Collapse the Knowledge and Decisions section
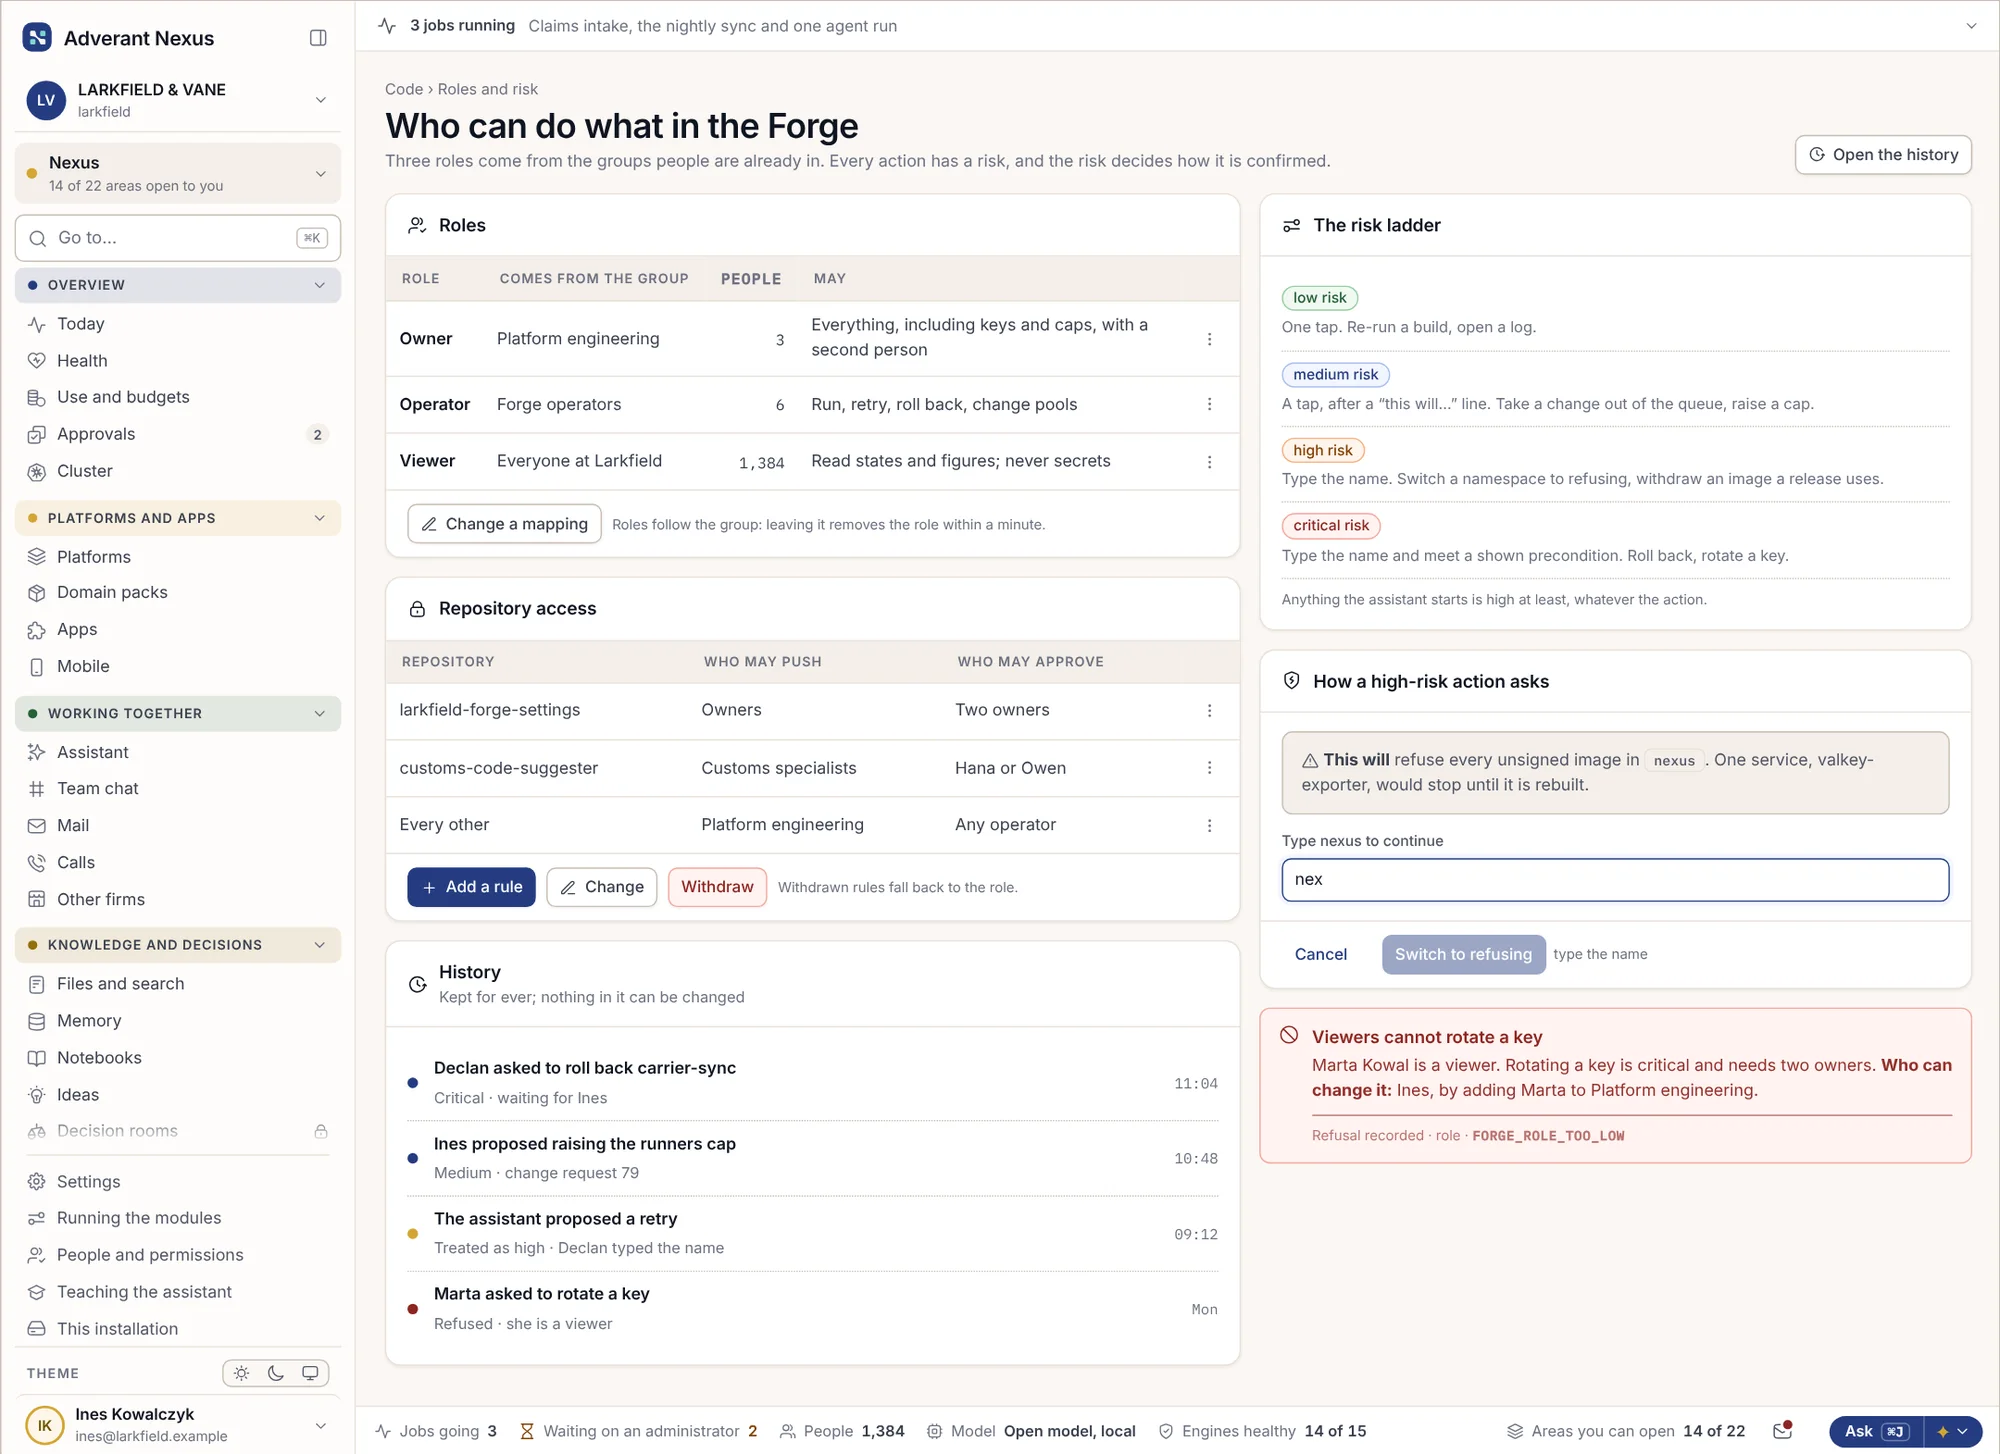Screen dimensions: 2000x1454 tap(178, 945)
